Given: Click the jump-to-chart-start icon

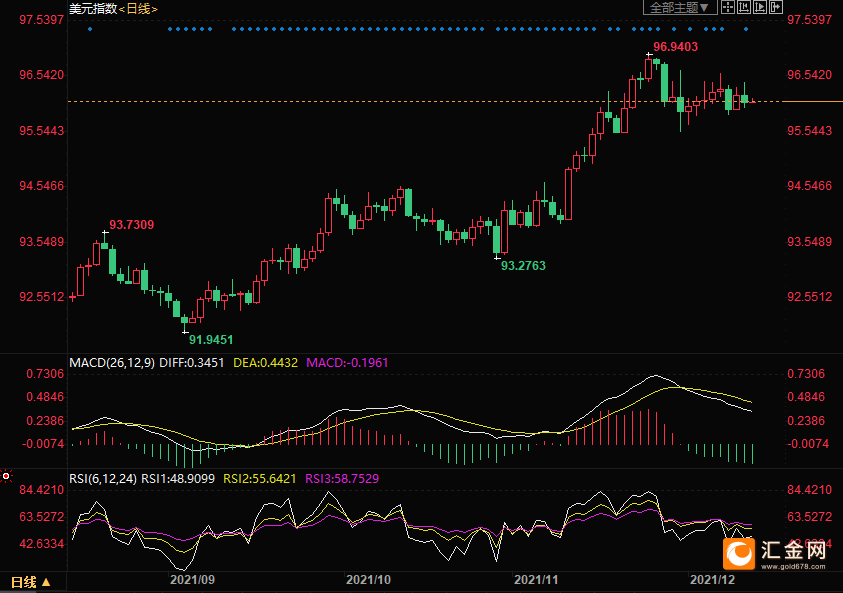Looking at the screenshot, I should click(744, 8).
